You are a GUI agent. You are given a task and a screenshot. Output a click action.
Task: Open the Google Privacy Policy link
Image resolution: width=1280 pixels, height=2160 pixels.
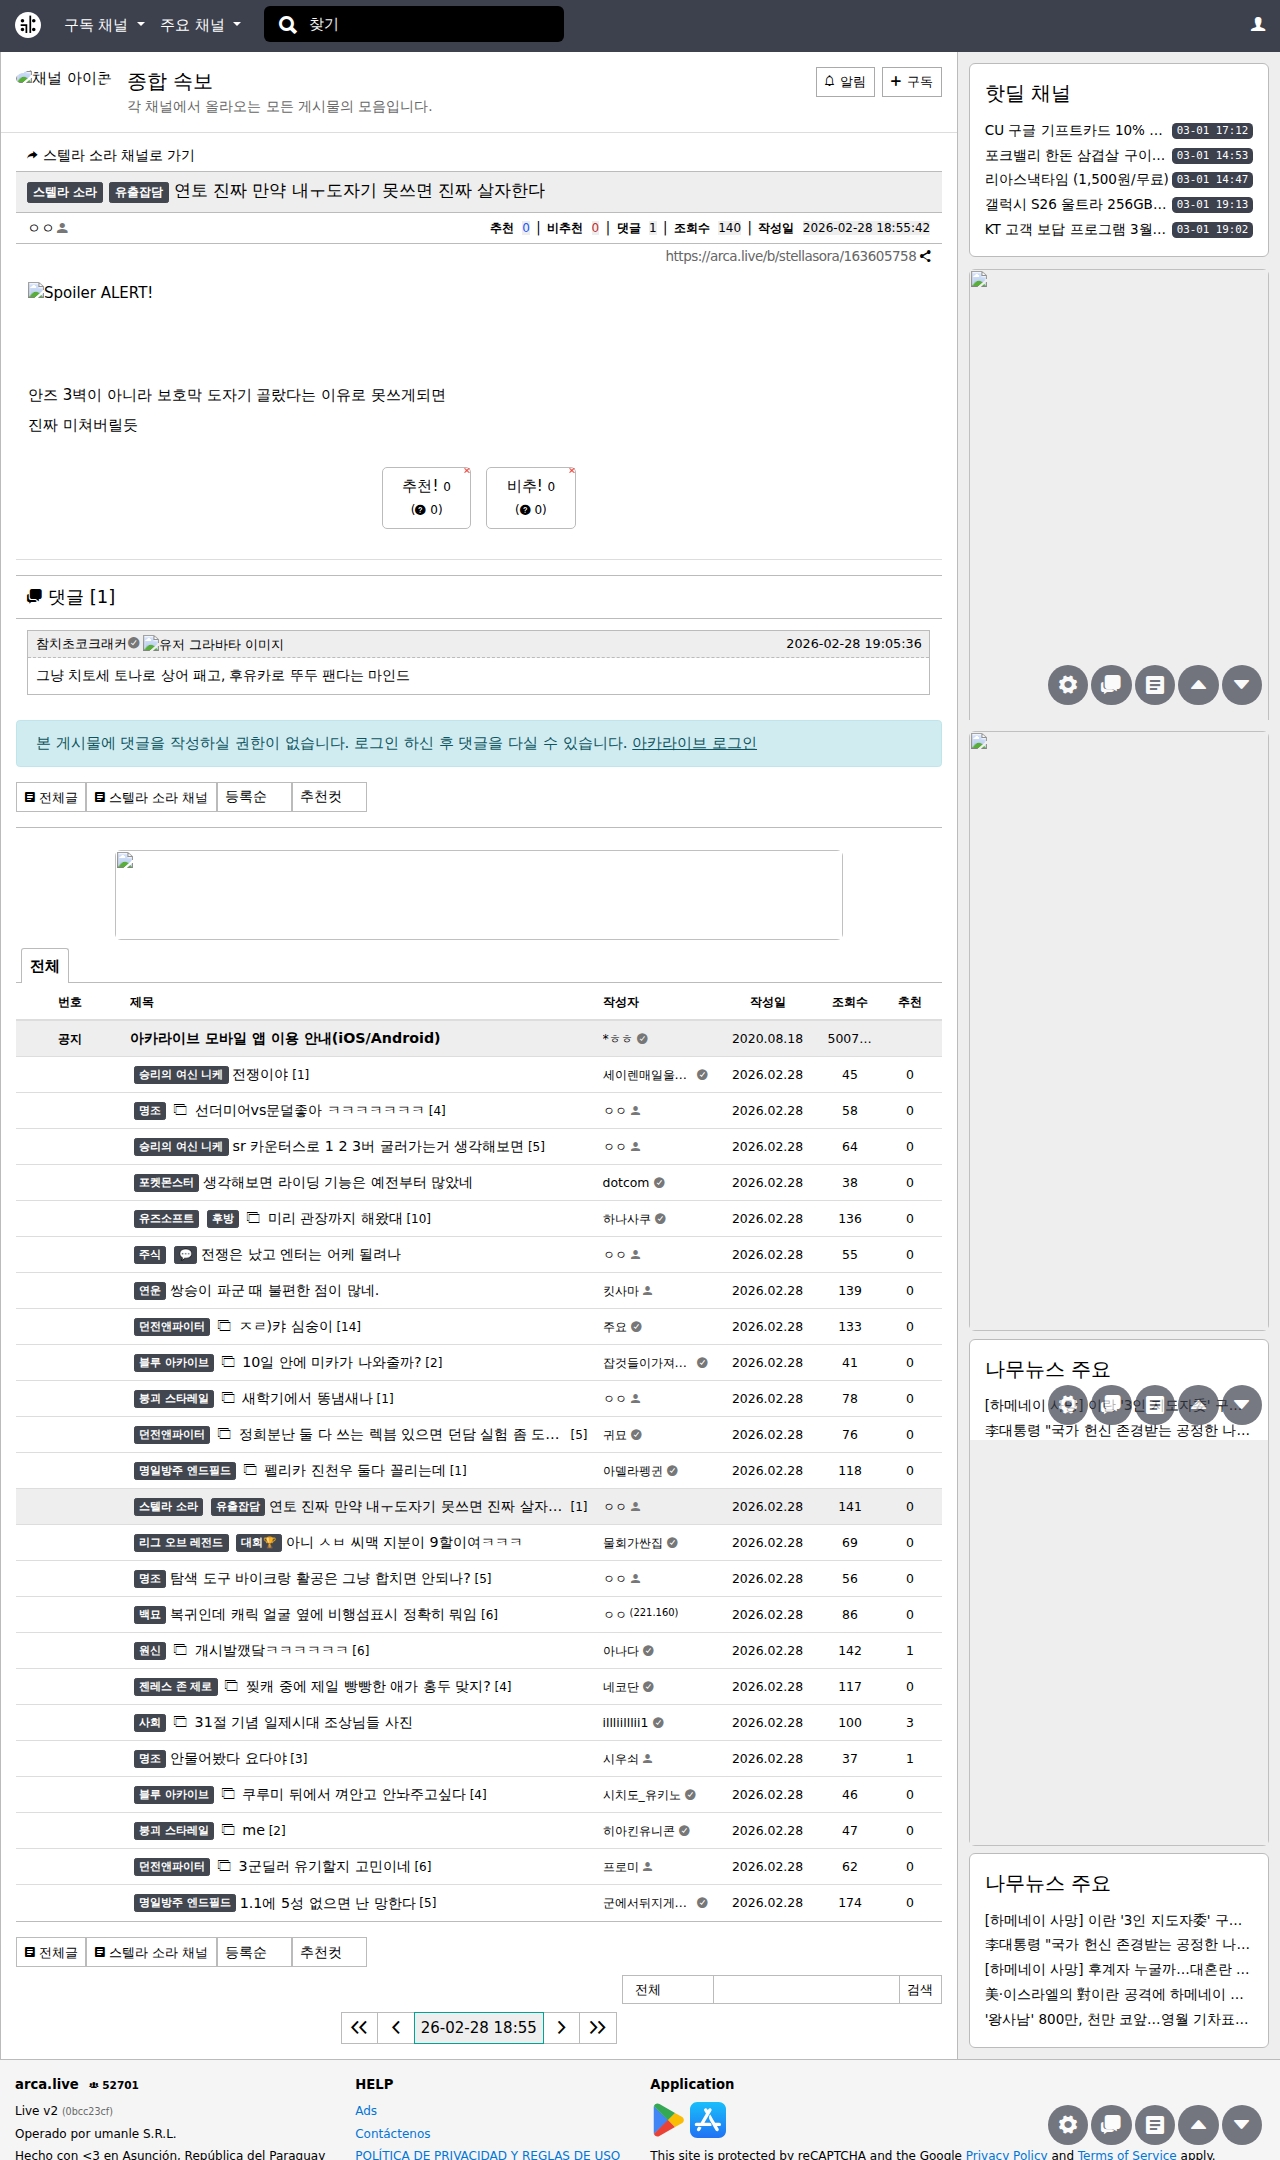click(x=1006, y=2155)
